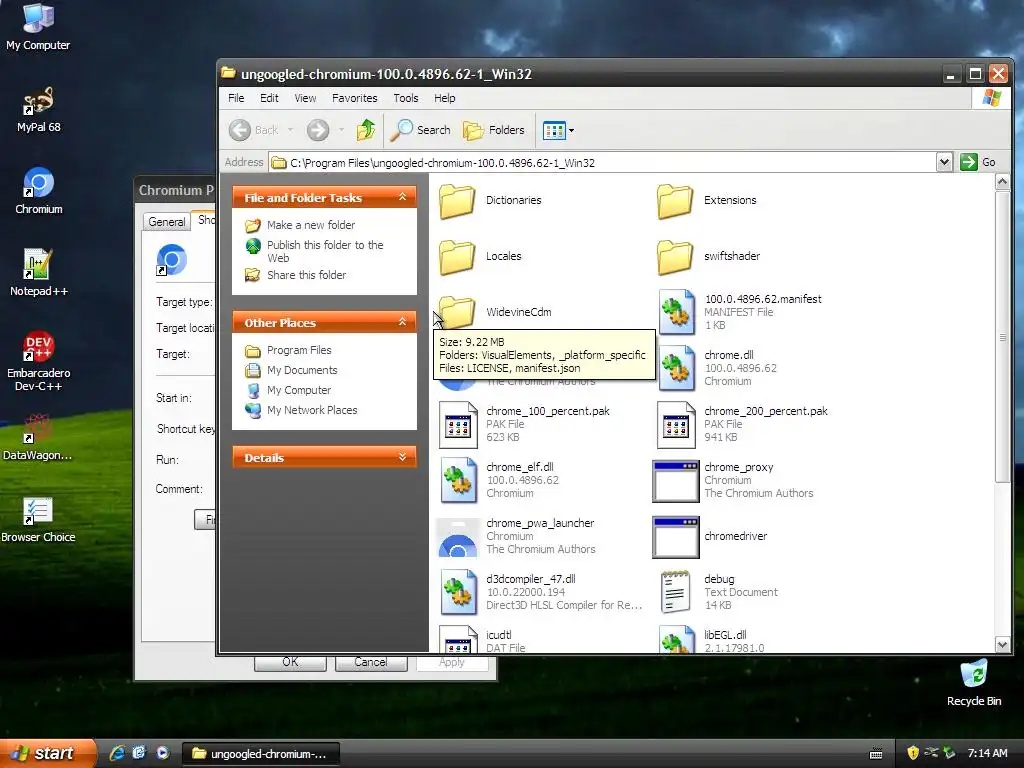Select the WidevineCdm folder

click(x=496, y=312)
